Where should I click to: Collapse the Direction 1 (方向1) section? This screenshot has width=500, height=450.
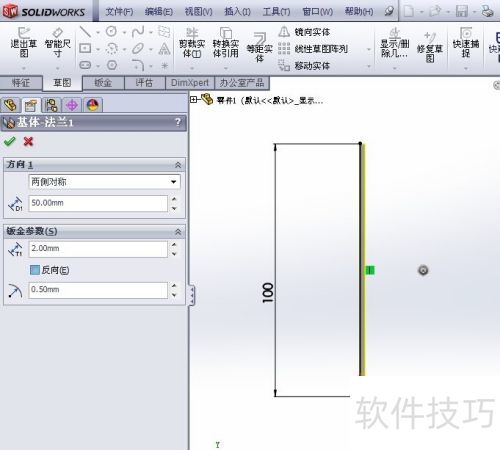(x=178, y=165)
